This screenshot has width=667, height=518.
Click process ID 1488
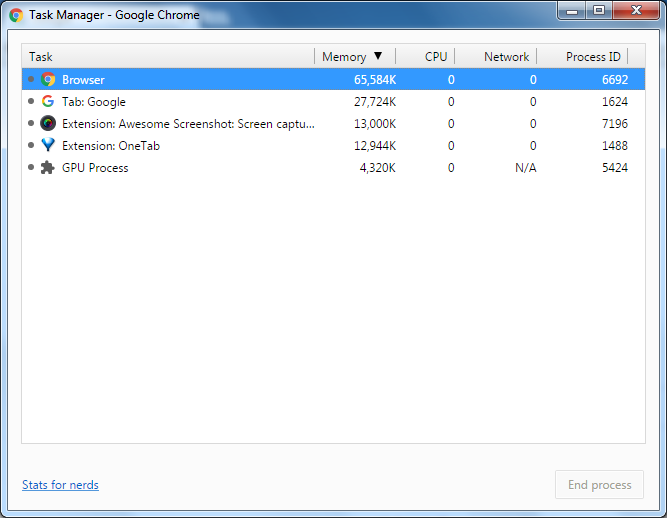(615, 146)
